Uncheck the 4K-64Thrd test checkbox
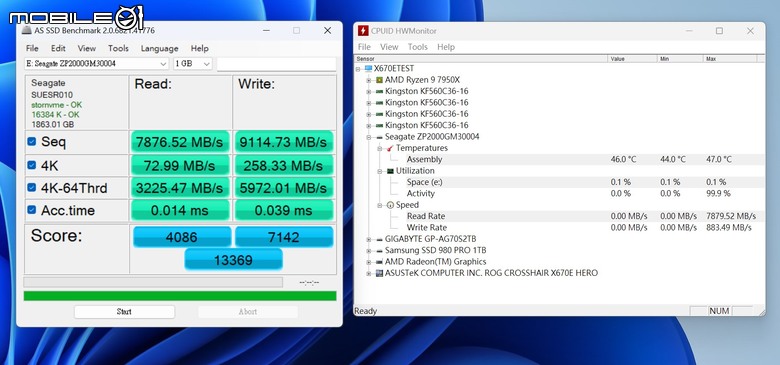Viewport: 780px width, 365px height. [x=32, y=187]
